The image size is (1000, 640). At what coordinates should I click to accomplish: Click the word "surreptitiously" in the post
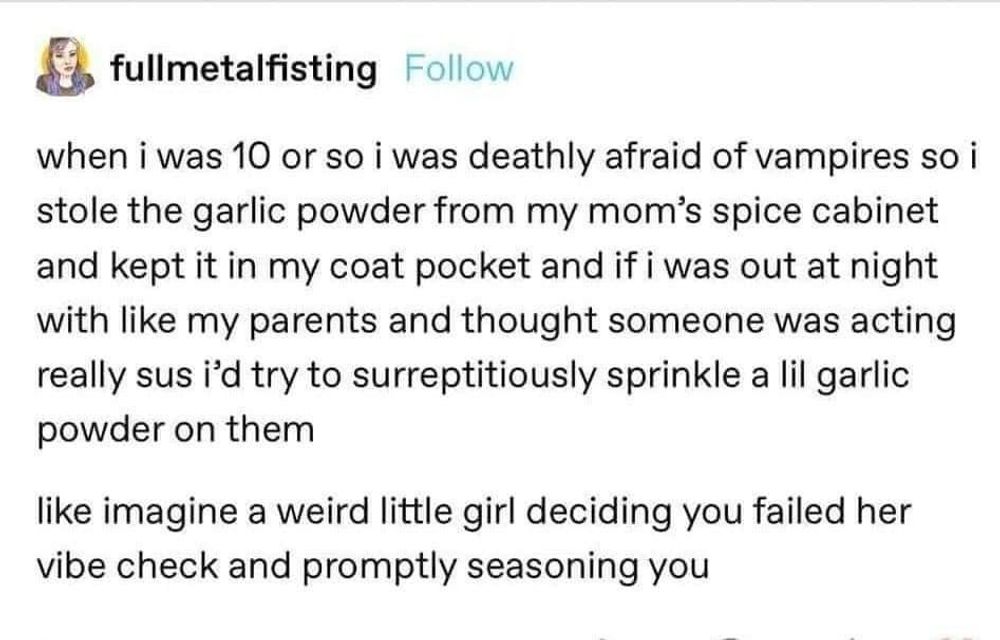pos(470,376)
